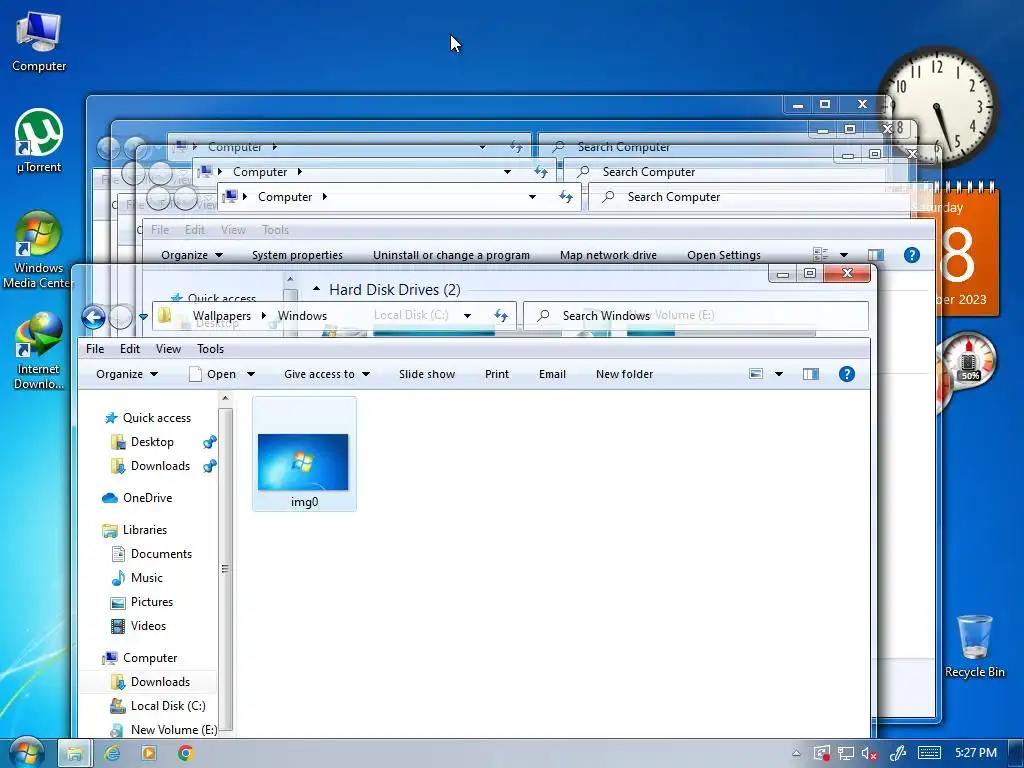
Task: Expand Organize dropdown in the Computer window
Action: (x=192, y=255)
